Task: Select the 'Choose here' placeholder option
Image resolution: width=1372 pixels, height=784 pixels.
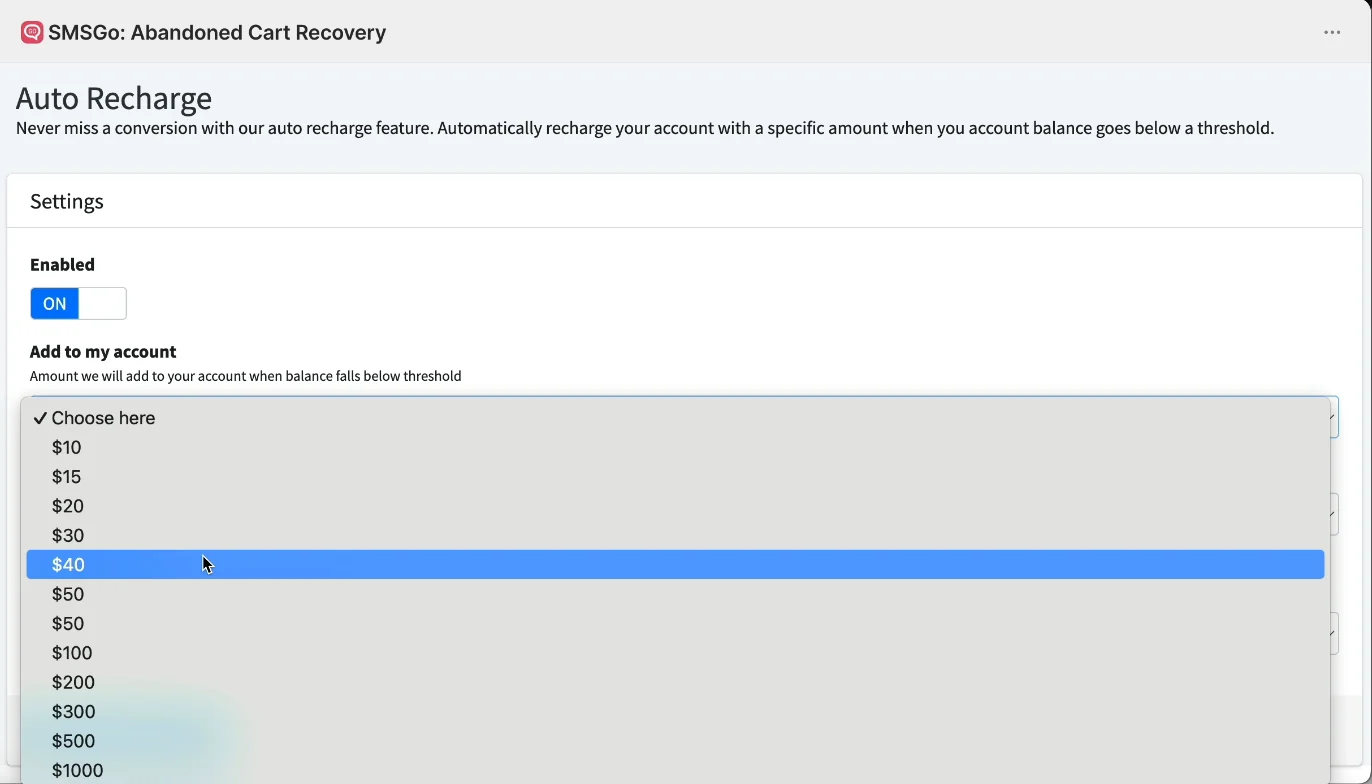Action: [x=676, y=418]
